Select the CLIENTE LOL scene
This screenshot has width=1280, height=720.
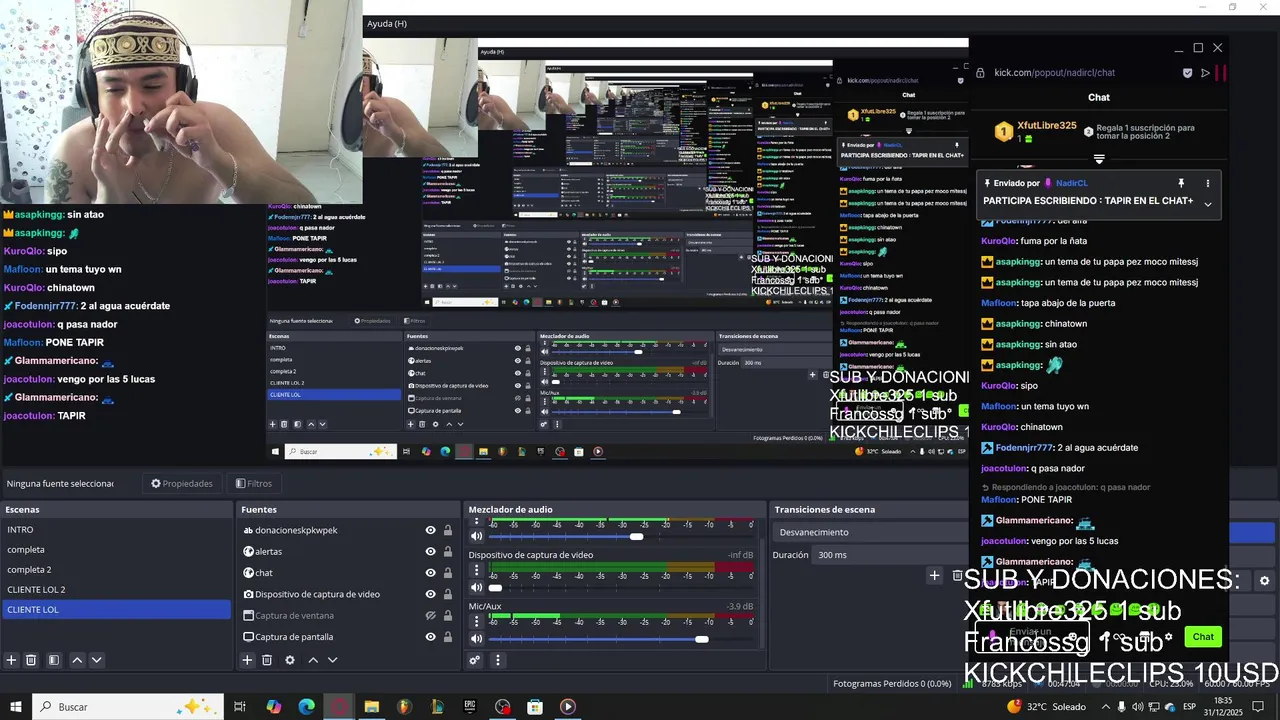coord(116,609)
